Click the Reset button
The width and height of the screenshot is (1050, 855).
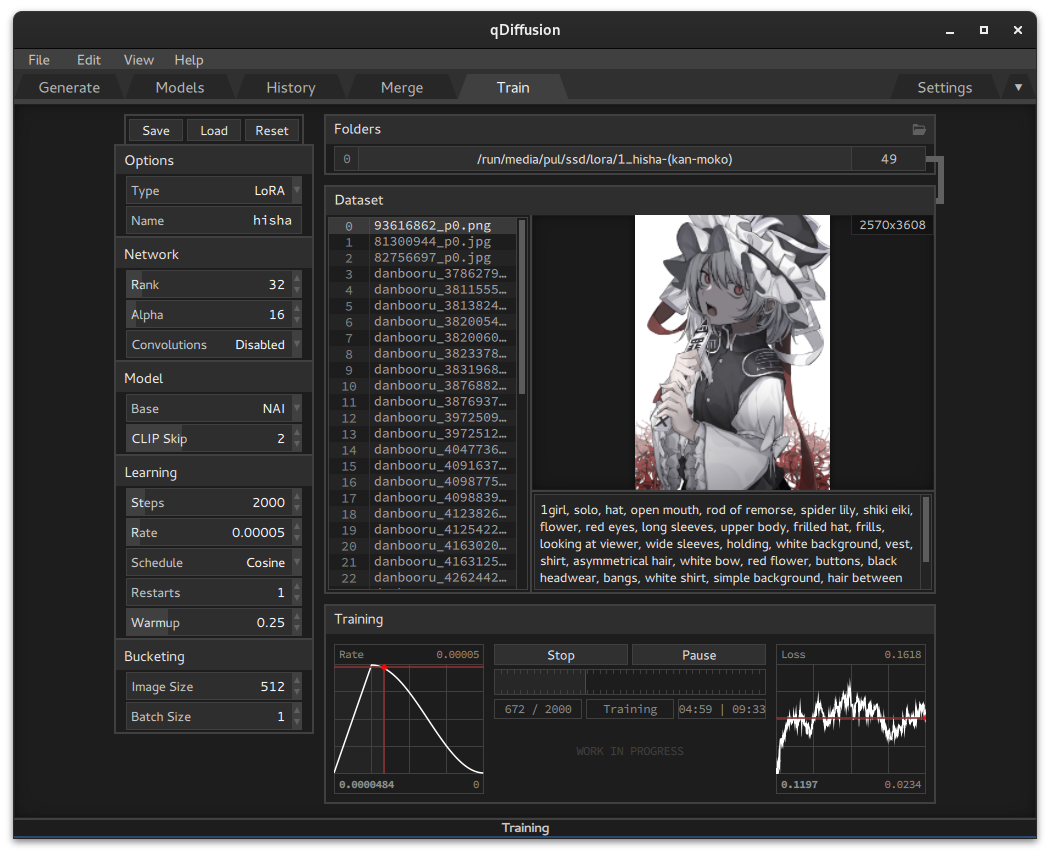272,131
